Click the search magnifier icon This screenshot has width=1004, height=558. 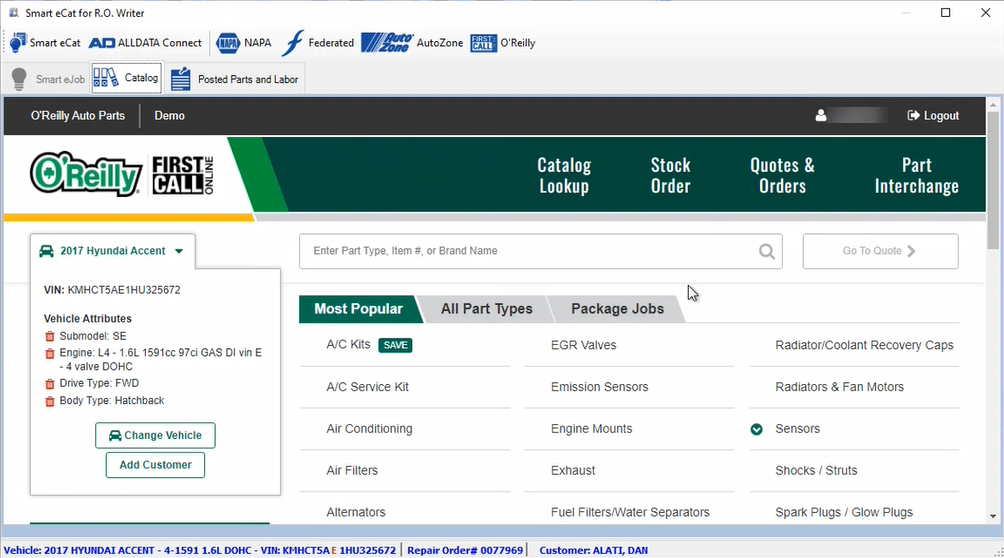pyautogui.click(x=766, y=251)
